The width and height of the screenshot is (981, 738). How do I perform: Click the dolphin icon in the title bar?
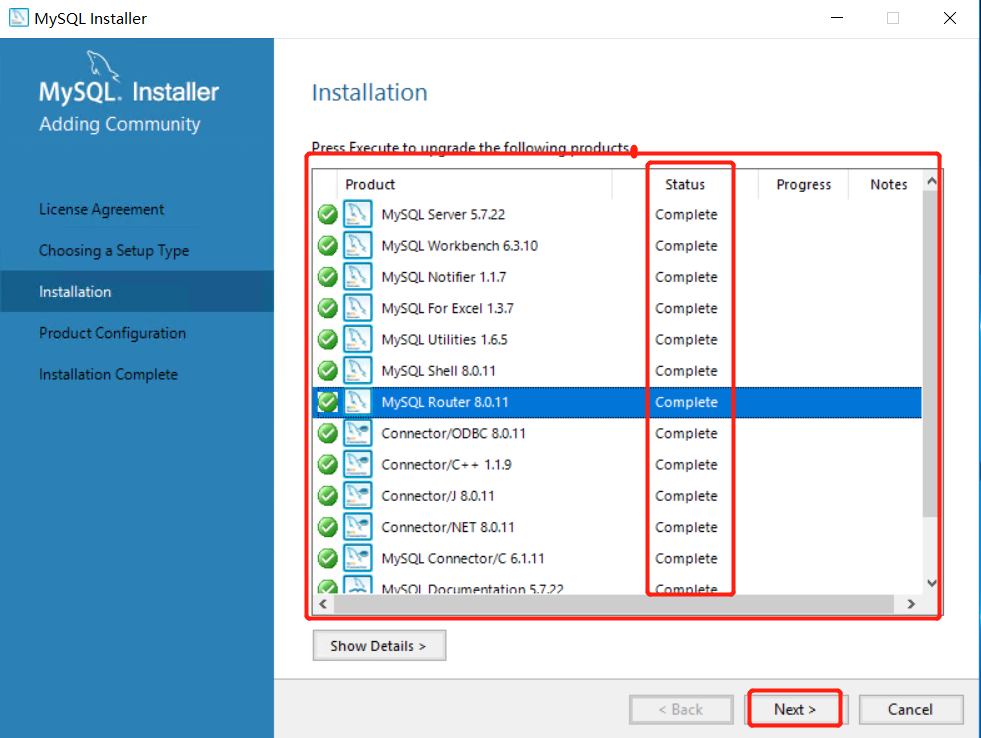(x=18, y=17)
